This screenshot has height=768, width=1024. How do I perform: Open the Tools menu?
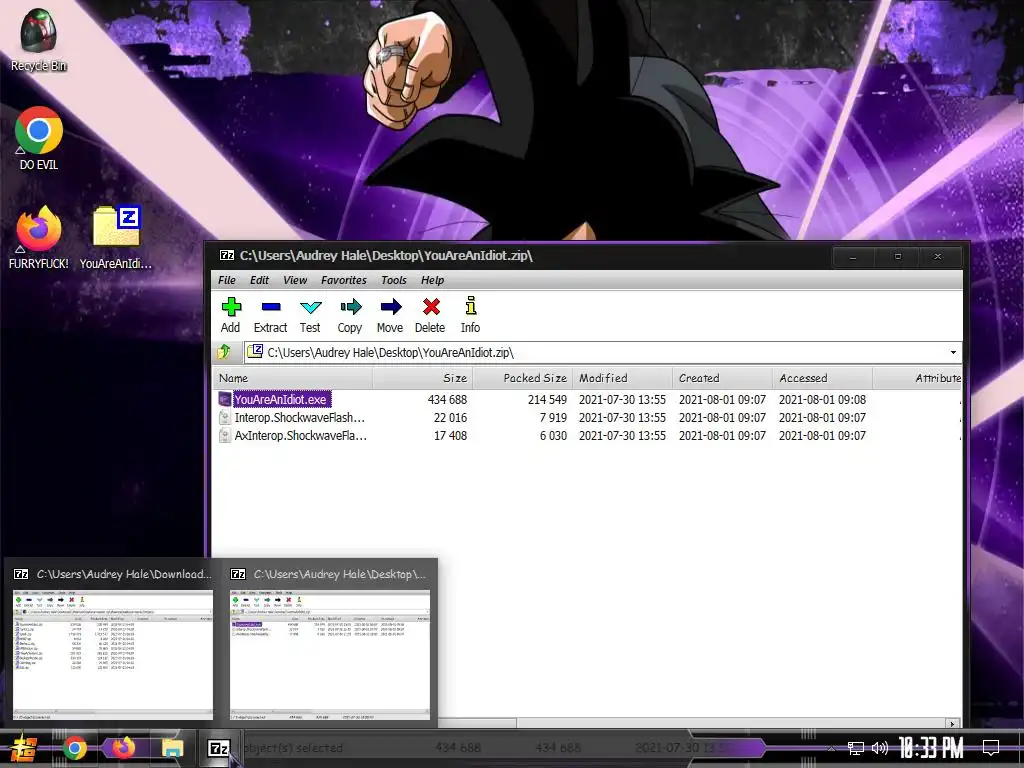394,280
